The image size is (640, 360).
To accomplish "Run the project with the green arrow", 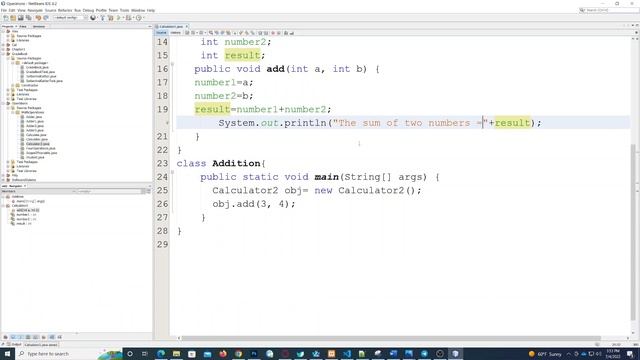I will 119,18.
